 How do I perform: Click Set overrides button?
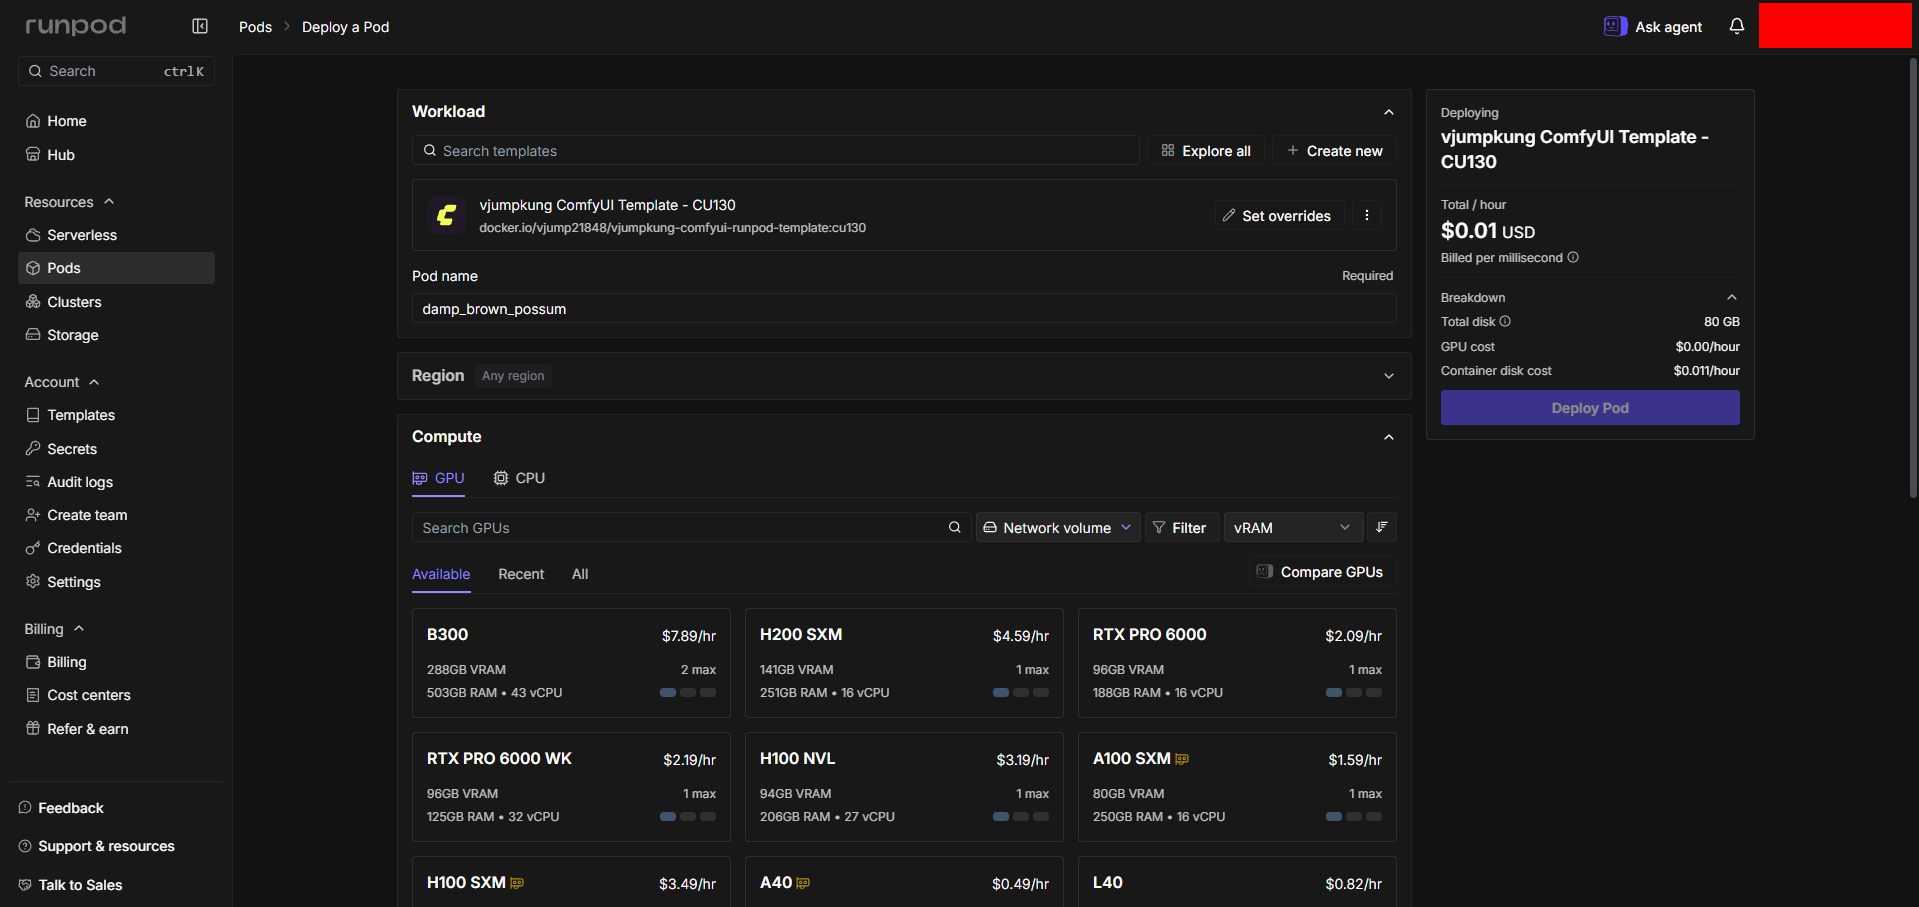pyautogui.click(x=1277, y=215)
